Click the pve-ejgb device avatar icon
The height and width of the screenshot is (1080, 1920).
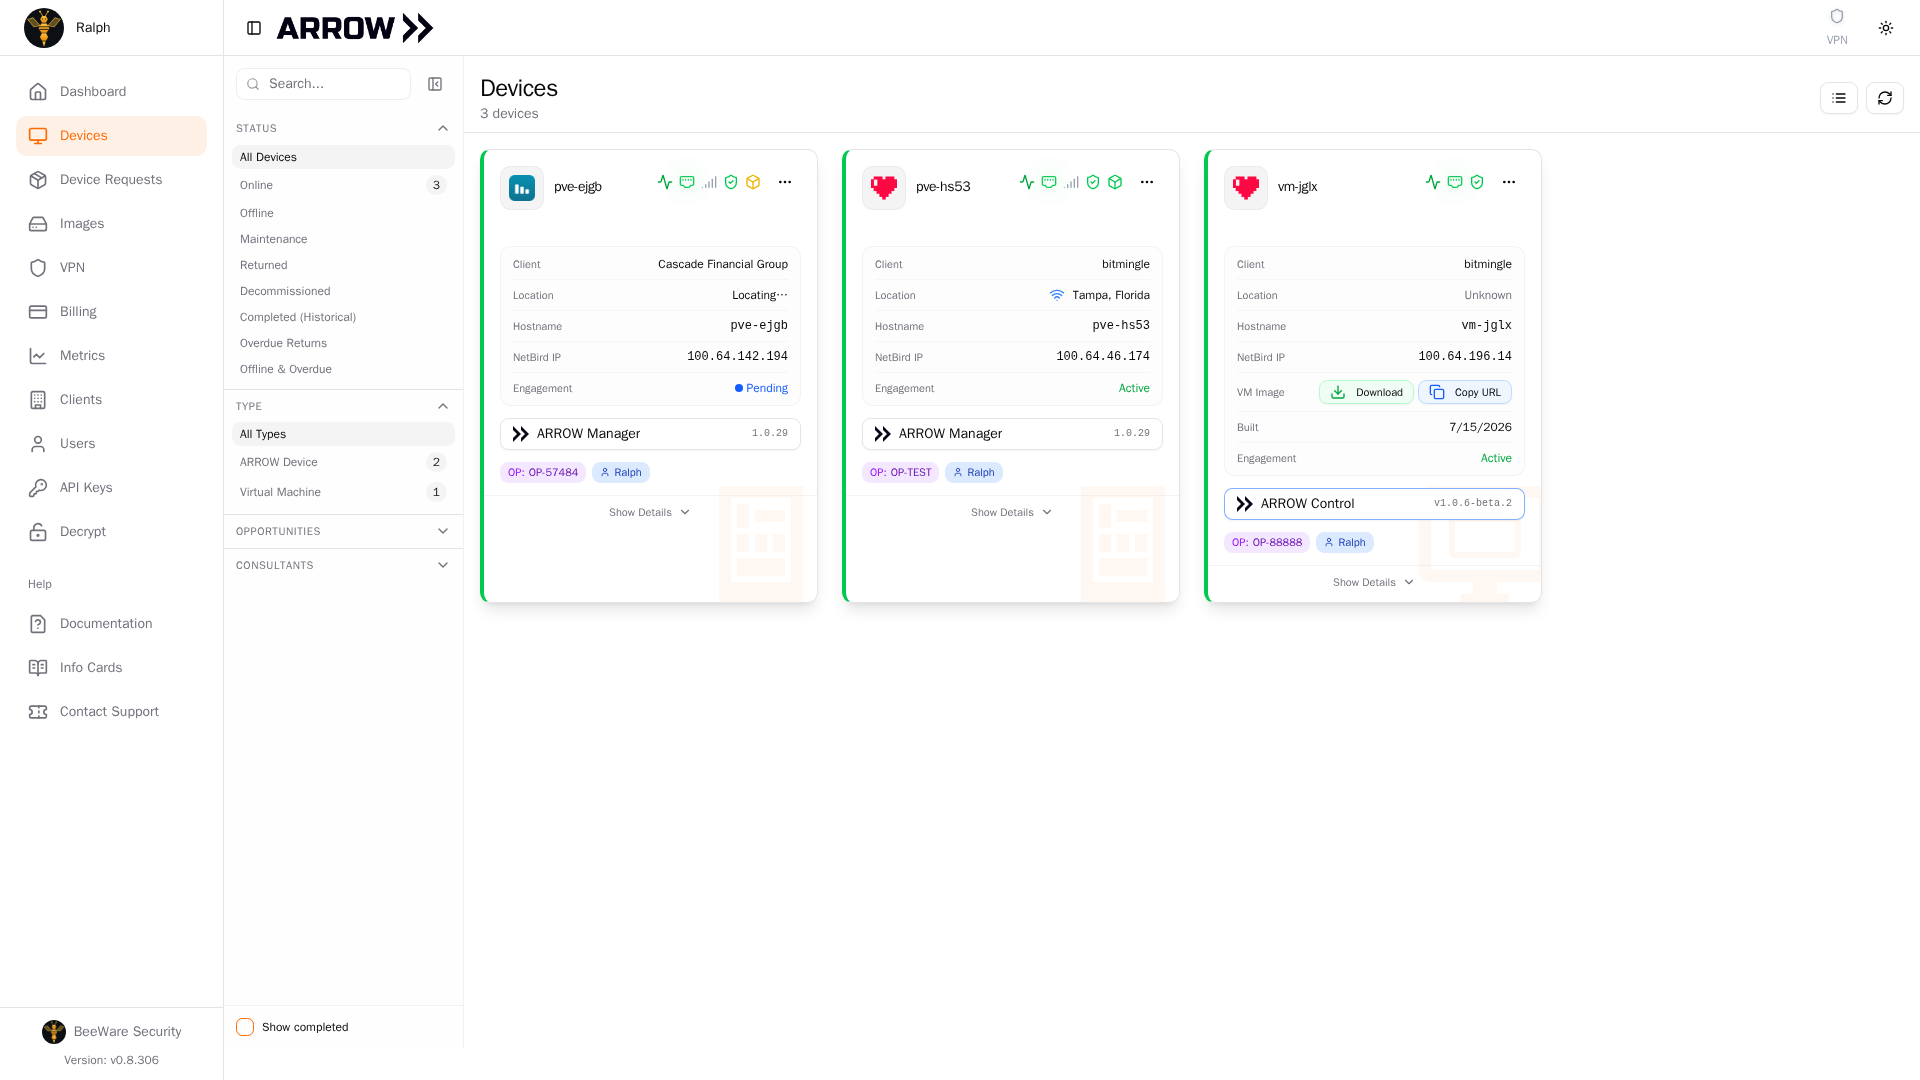(x=522, y=188)
